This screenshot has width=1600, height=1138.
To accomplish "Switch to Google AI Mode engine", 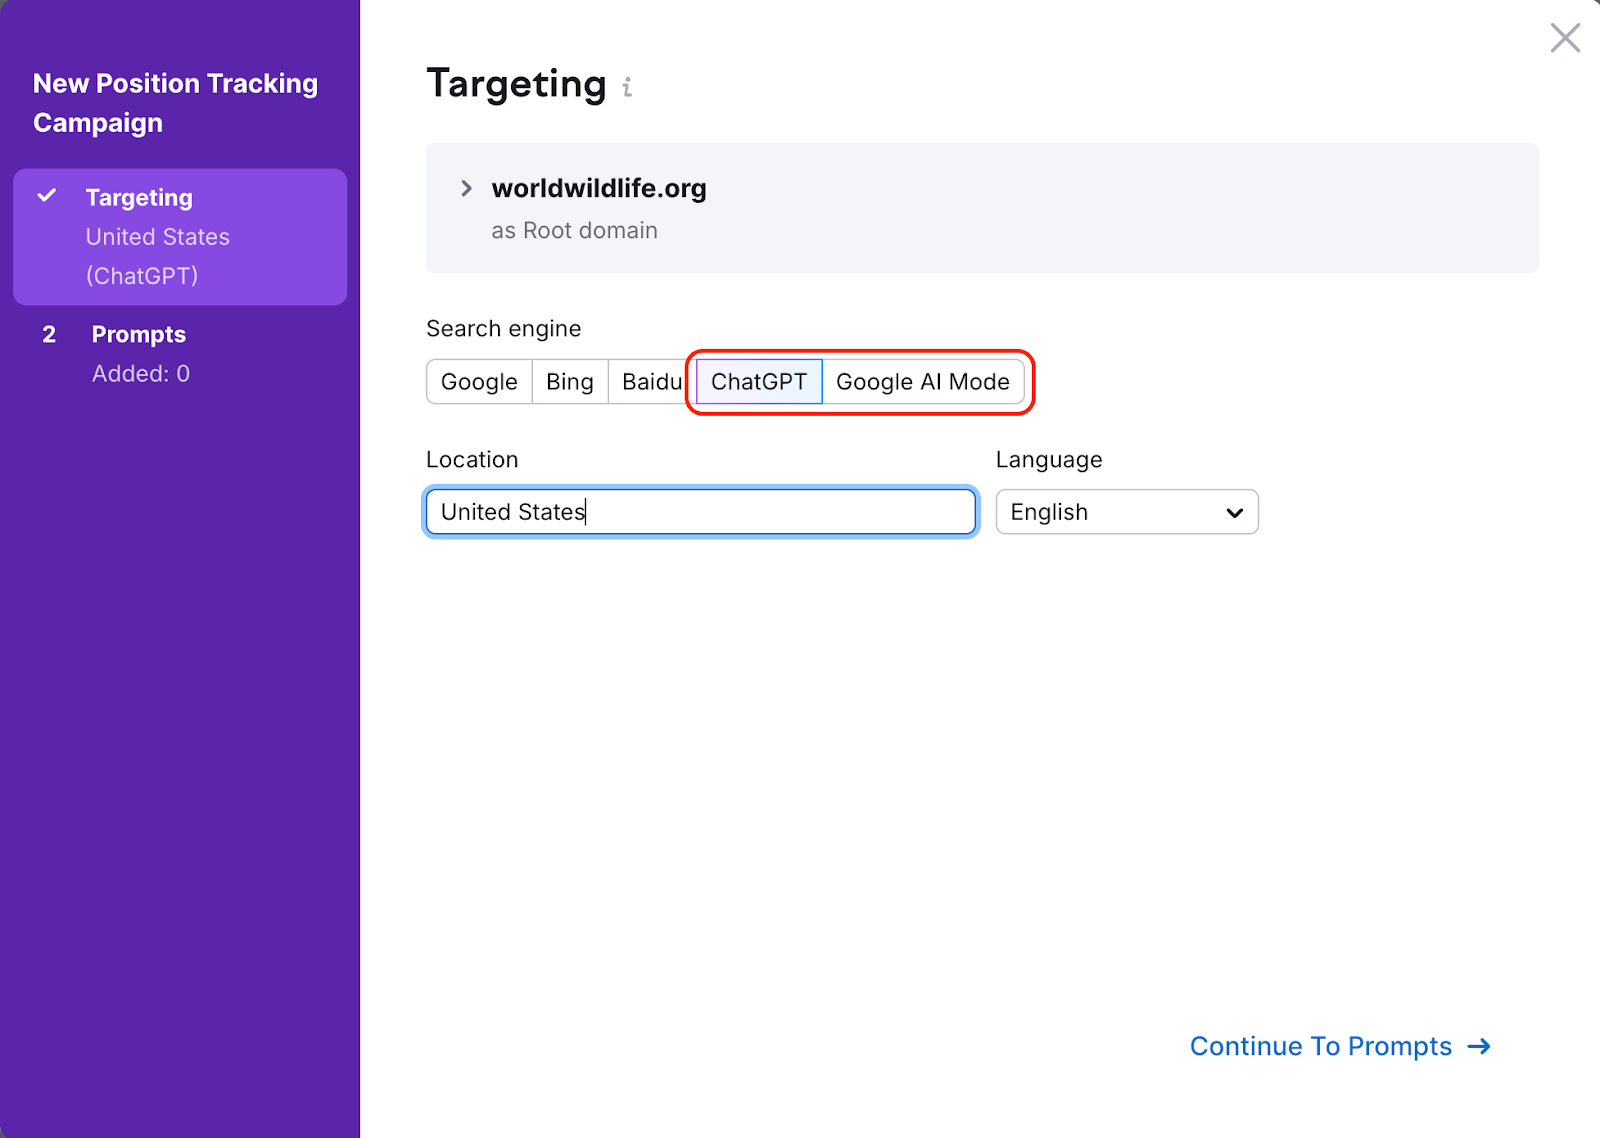I will coord(922,382).
